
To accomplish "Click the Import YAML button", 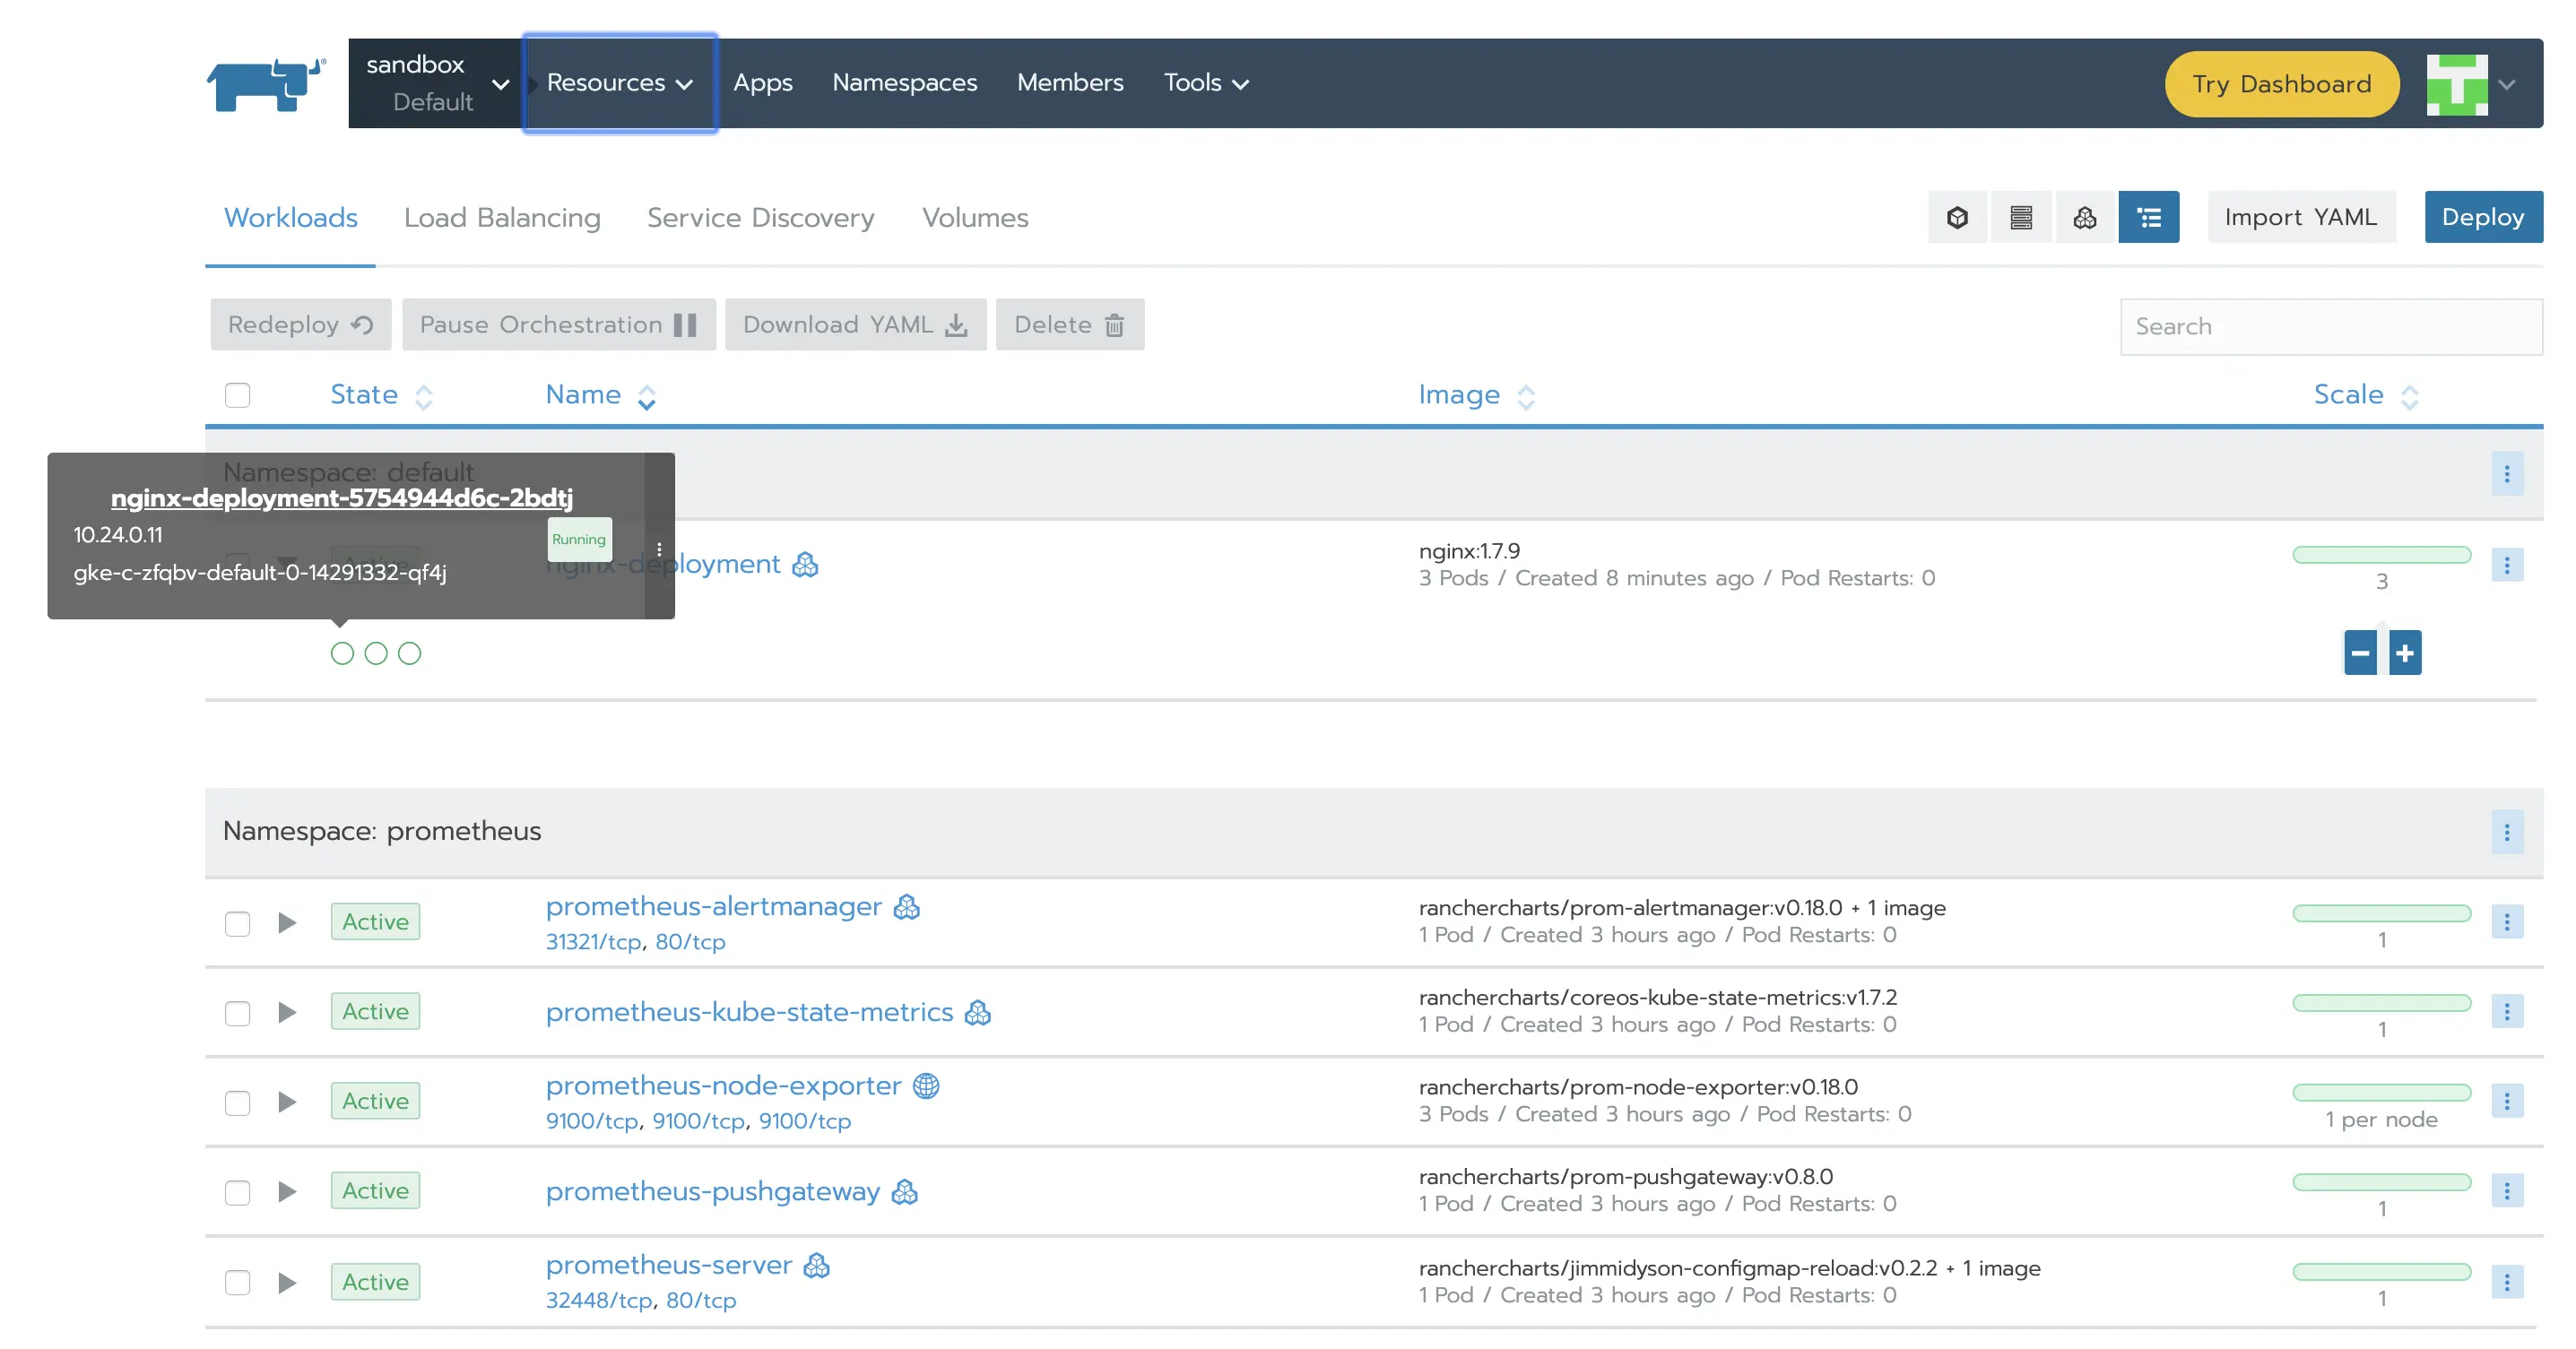I will [x=2300, y=217].
